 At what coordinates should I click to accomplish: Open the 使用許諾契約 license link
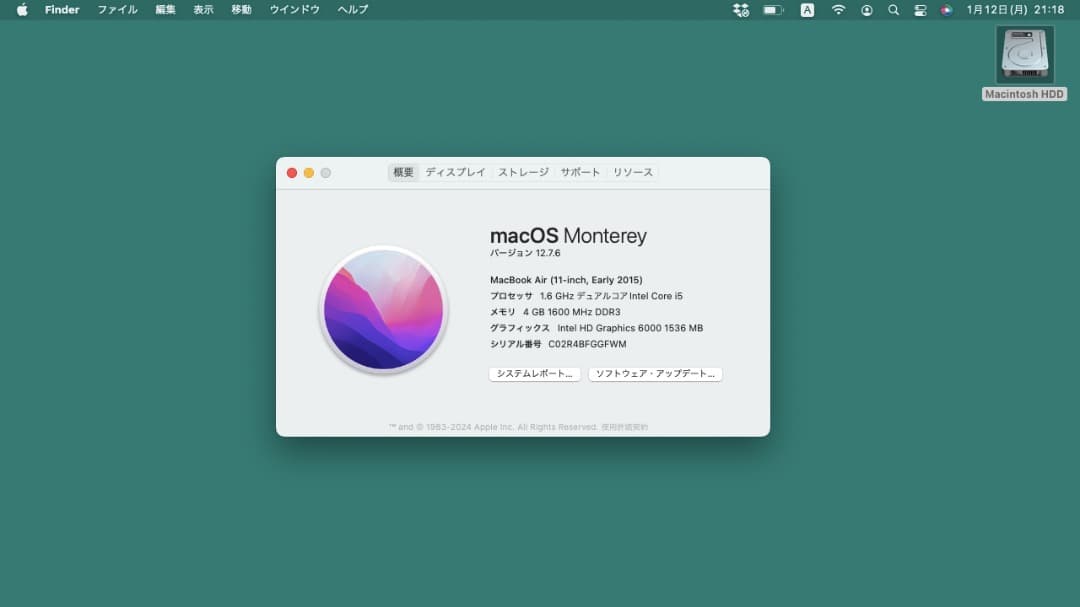click(x=625, y=427)
